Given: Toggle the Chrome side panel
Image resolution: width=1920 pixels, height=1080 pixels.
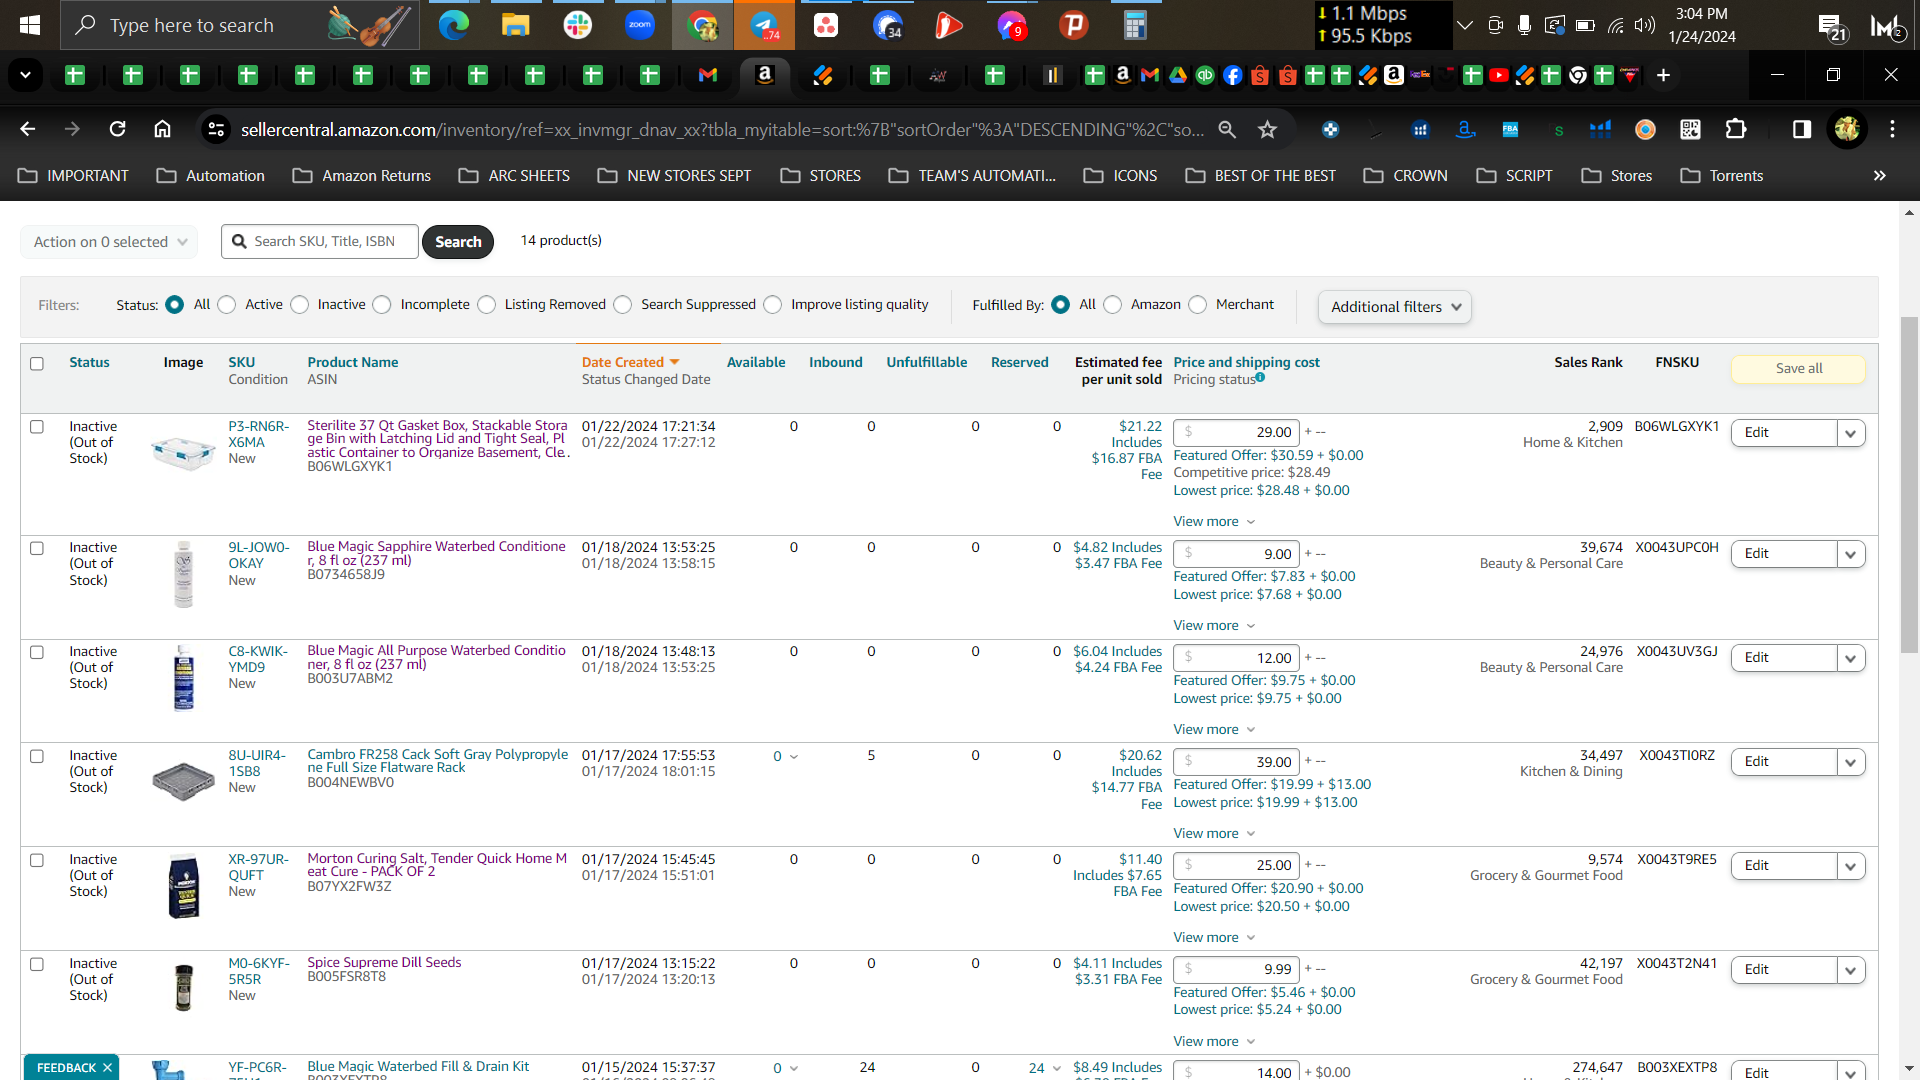Looking at the screenshot, I should click(1801, 129).
